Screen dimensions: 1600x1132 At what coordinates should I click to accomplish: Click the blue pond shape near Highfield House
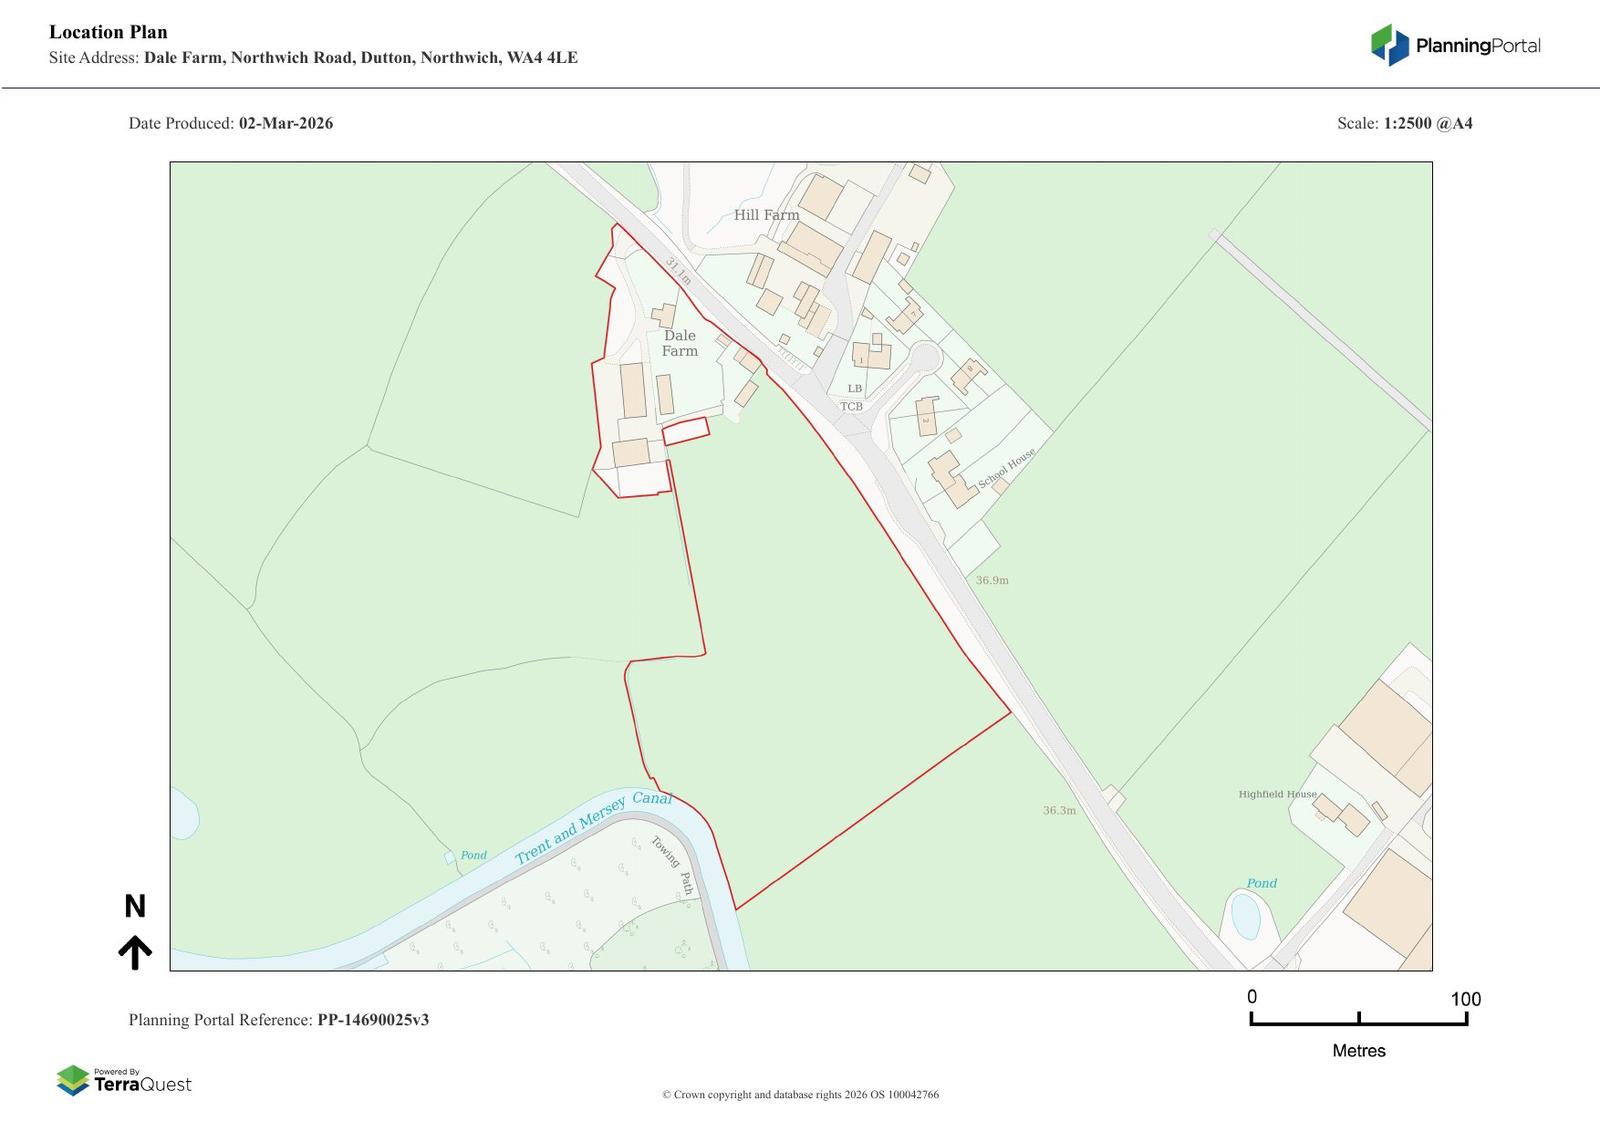[x=1245, y=916]
